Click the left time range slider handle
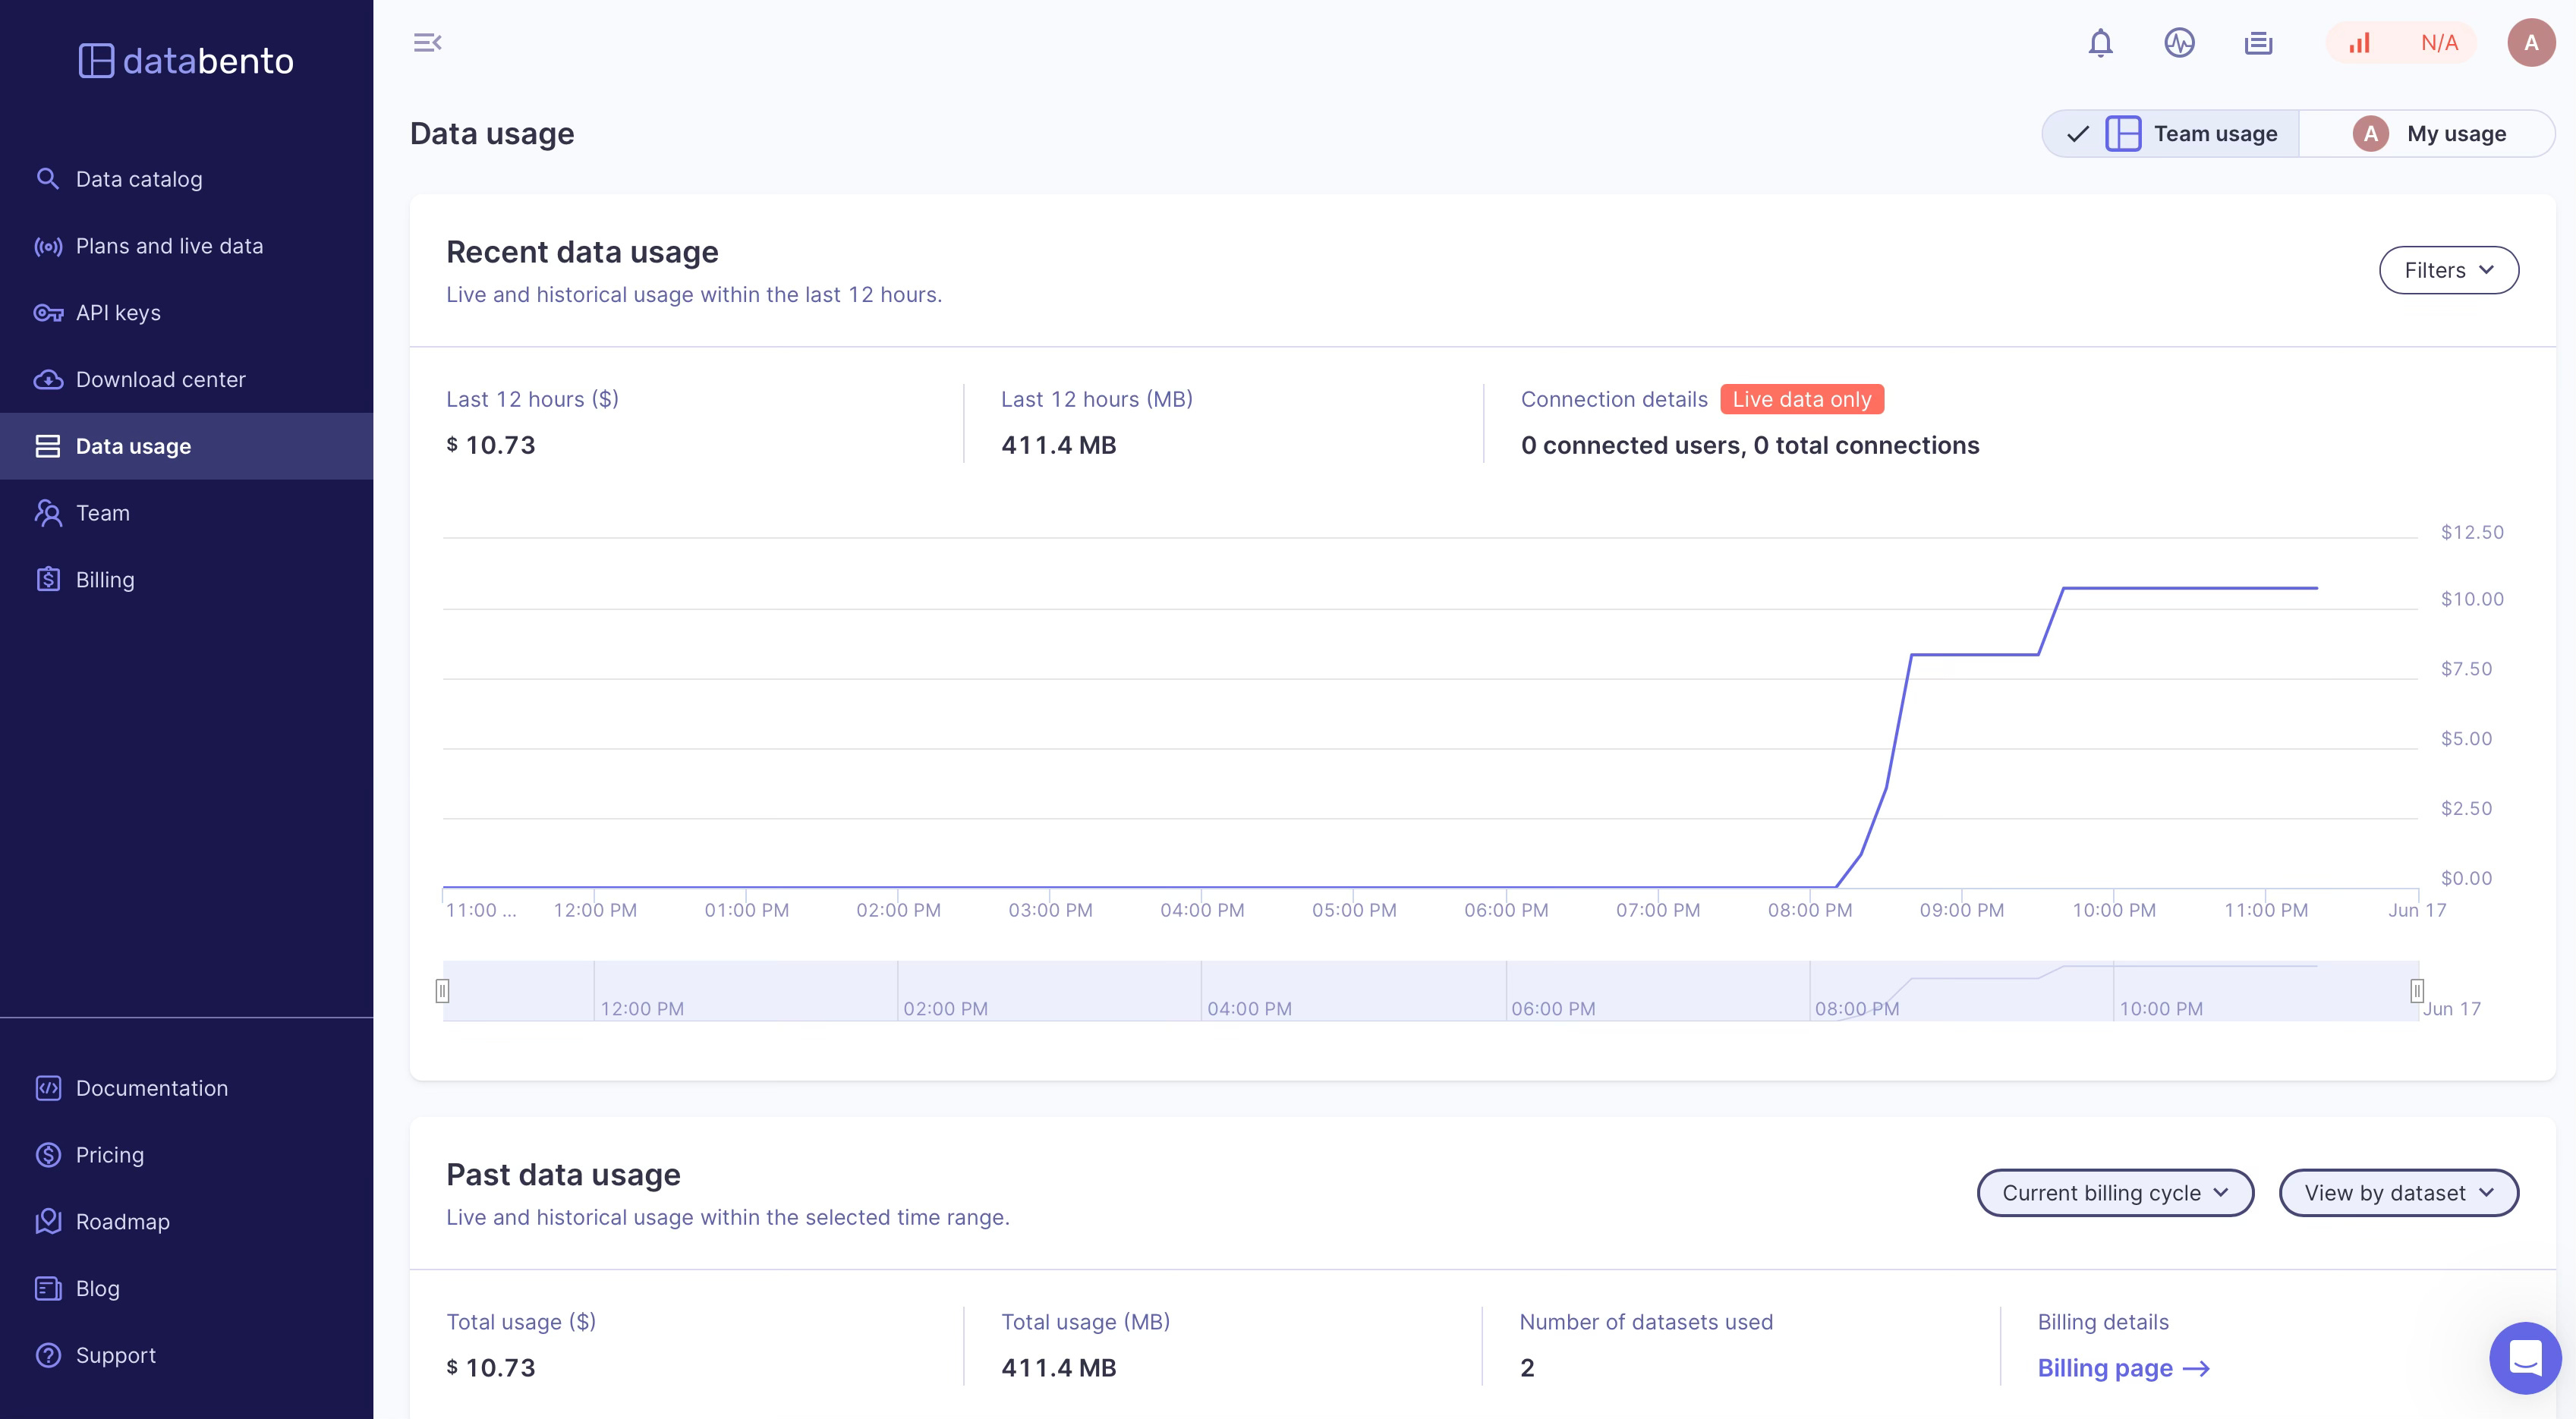This screenshot has height=1419, width=2576. [x=442, y=991]
